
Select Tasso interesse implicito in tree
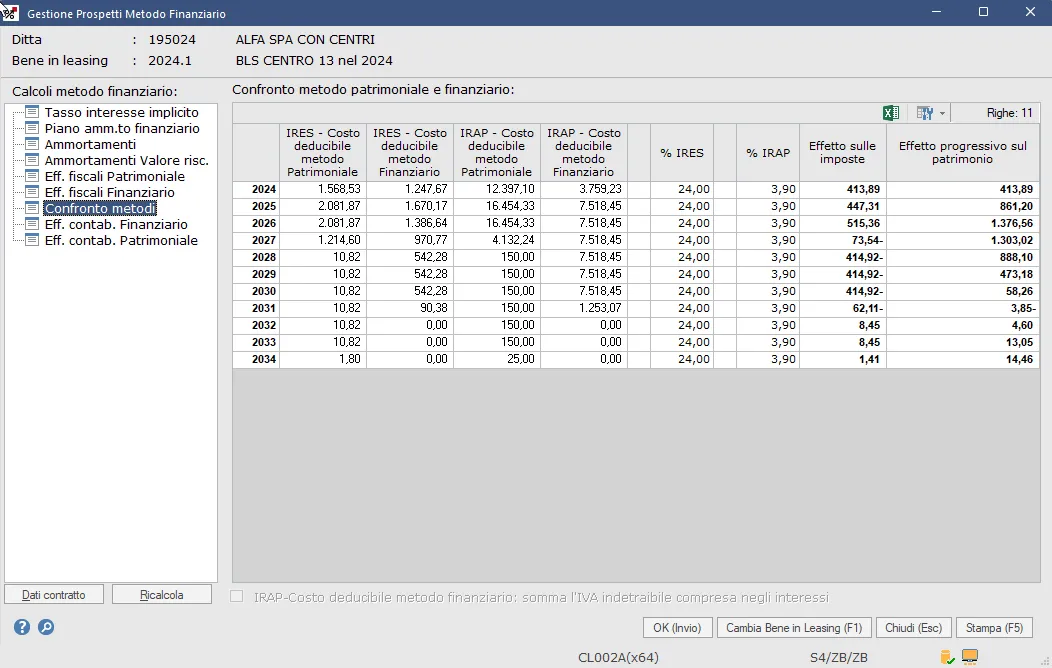[121, 112]
